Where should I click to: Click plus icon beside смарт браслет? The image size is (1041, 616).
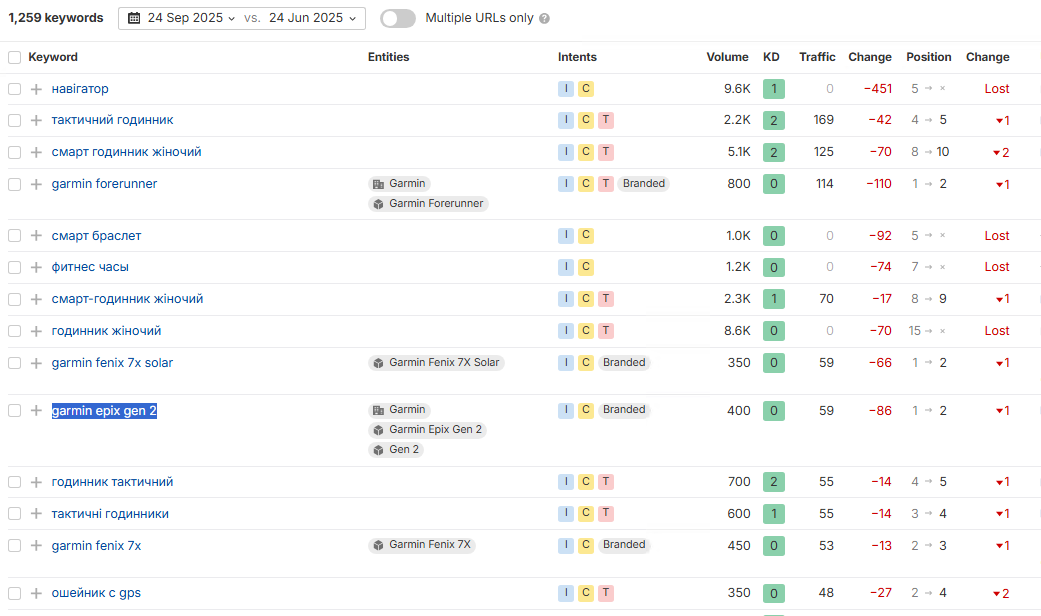(x=37, y=236)
